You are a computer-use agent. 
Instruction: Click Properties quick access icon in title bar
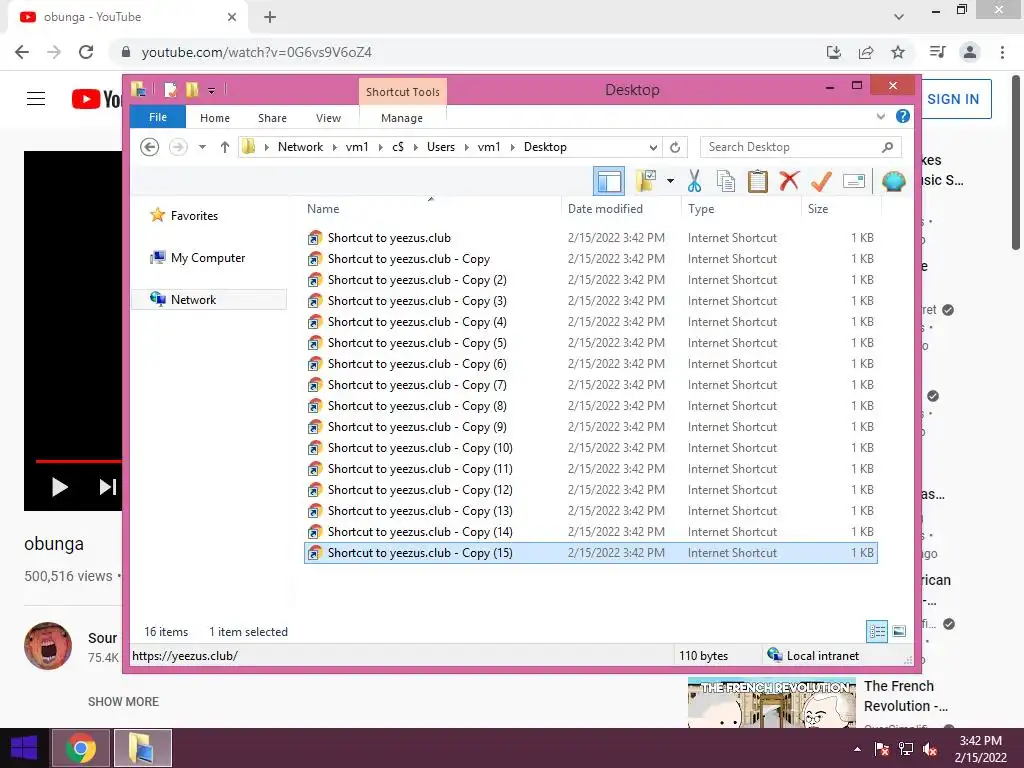coord(170,89)
